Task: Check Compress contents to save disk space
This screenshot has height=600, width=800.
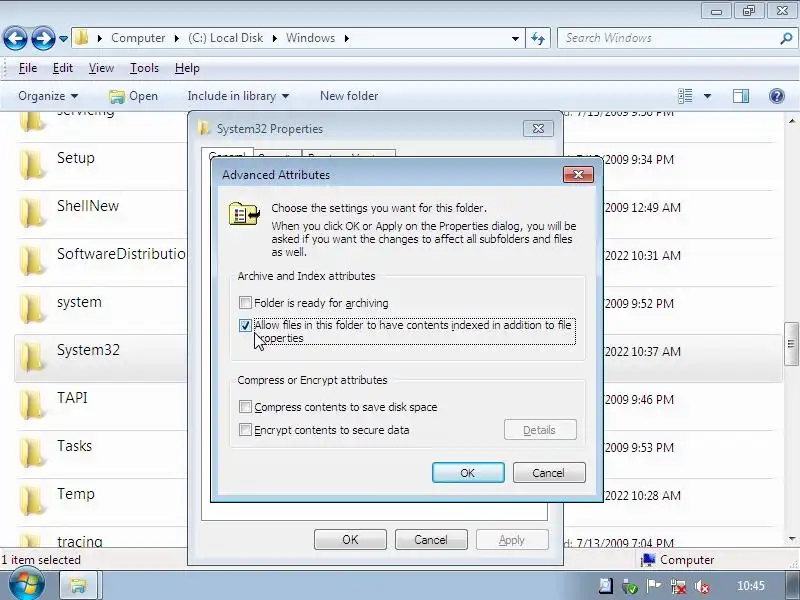Action: pyautogui.click(x=245, y=407)
